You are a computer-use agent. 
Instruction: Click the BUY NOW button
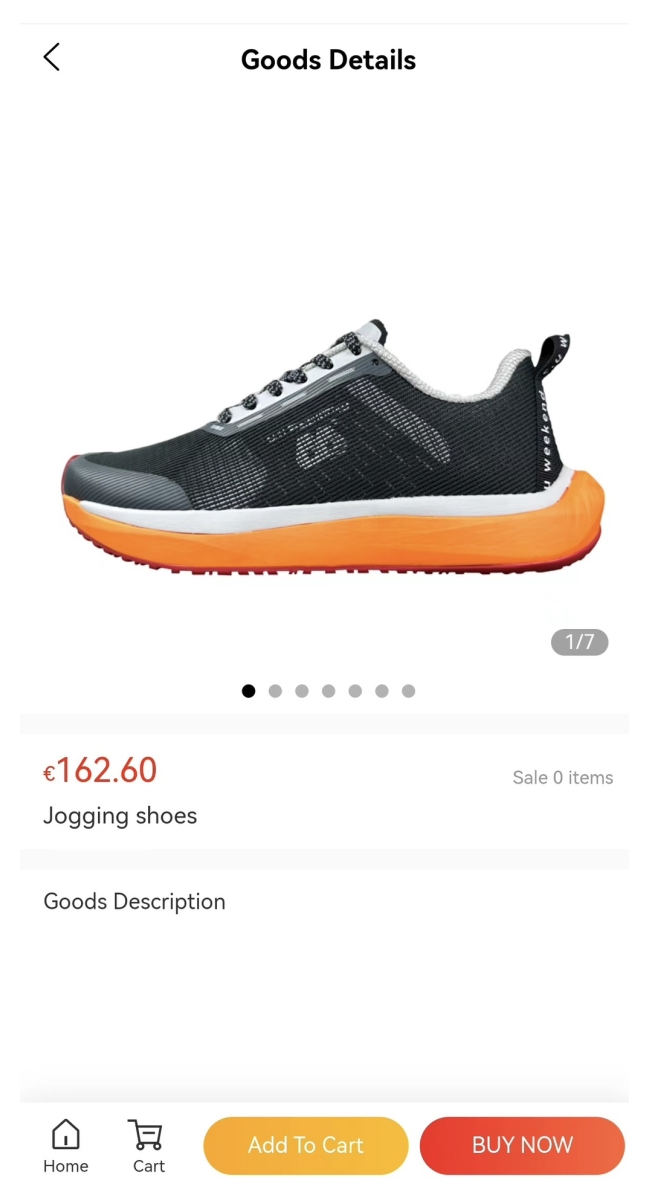coord(522,1145)
